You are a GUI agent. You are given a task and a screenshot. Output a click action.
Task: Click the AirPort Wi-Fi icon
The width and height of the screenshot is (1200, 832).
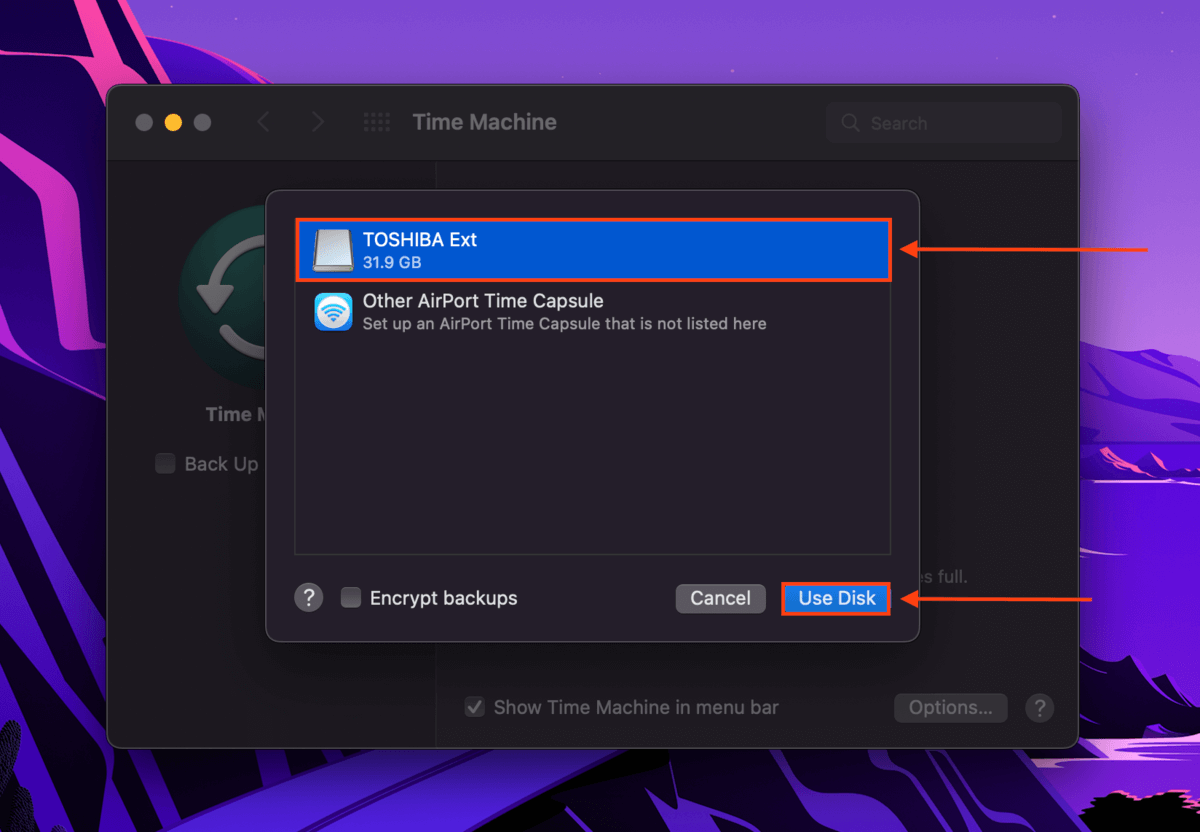tap(333, 312)
